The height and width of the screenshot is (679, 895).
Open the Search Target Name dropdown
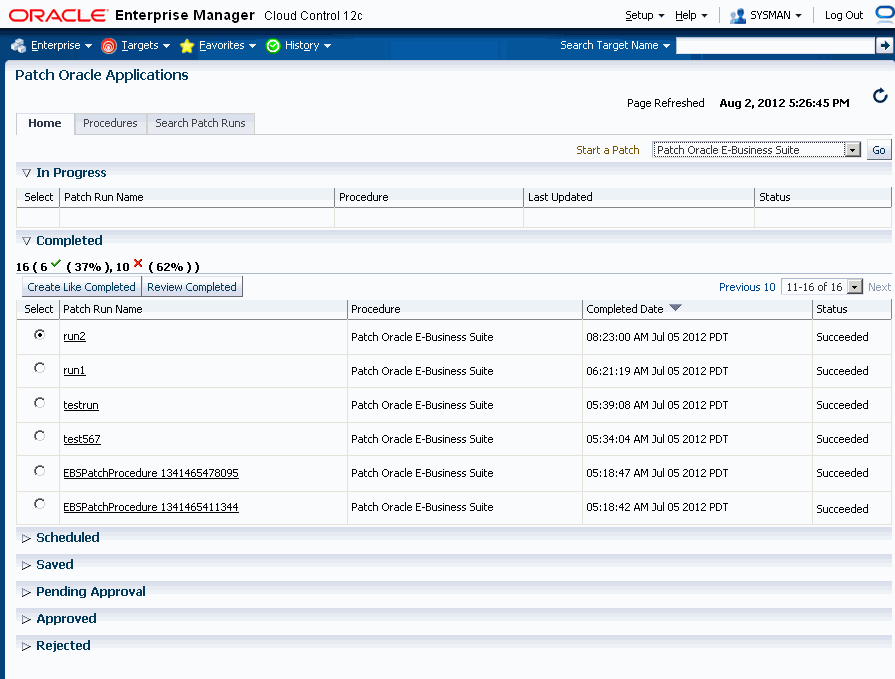coord(615,46)
